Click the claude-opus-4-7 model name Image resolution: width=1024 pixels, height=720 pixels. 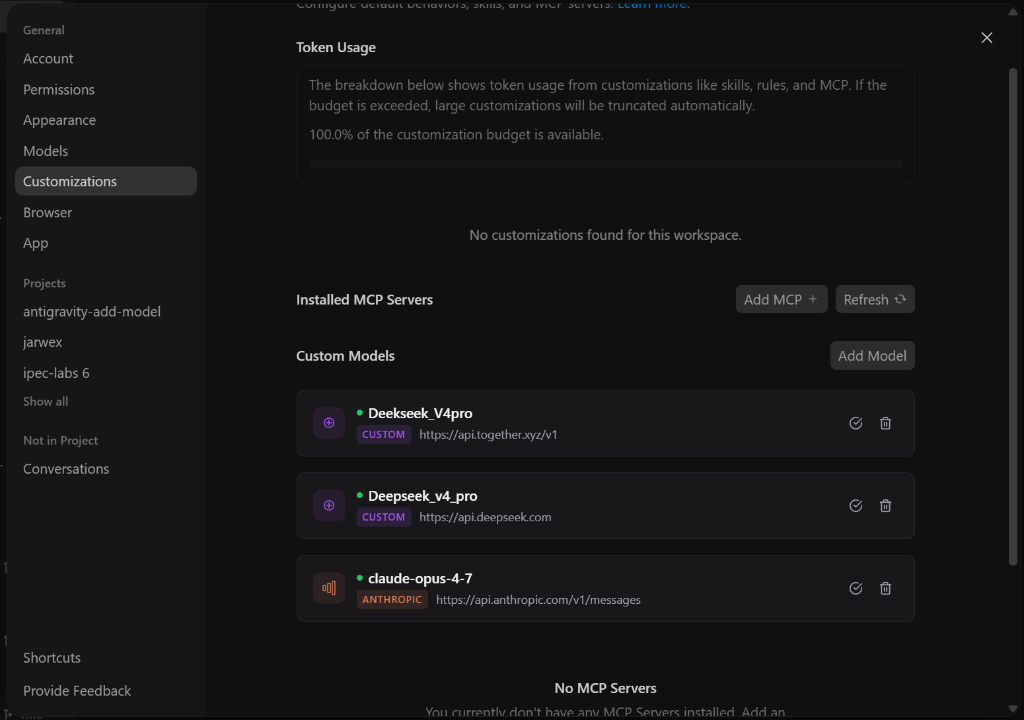pos(420,578)
